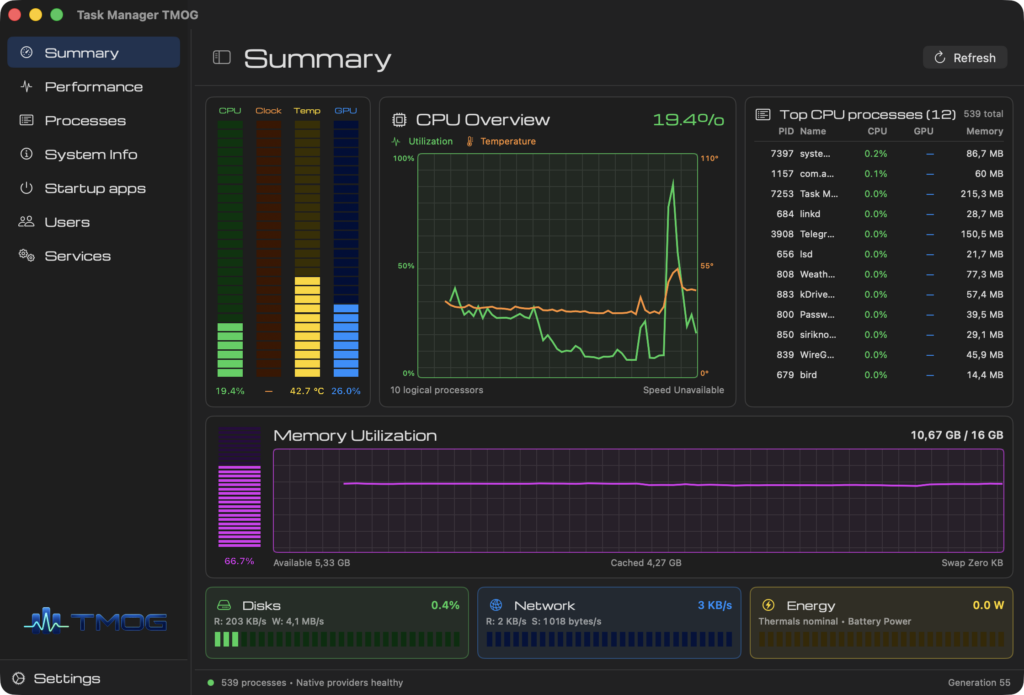Sort processes by the Memory column header
This screenshot has width=1024, height=695.
pos(984,131)
